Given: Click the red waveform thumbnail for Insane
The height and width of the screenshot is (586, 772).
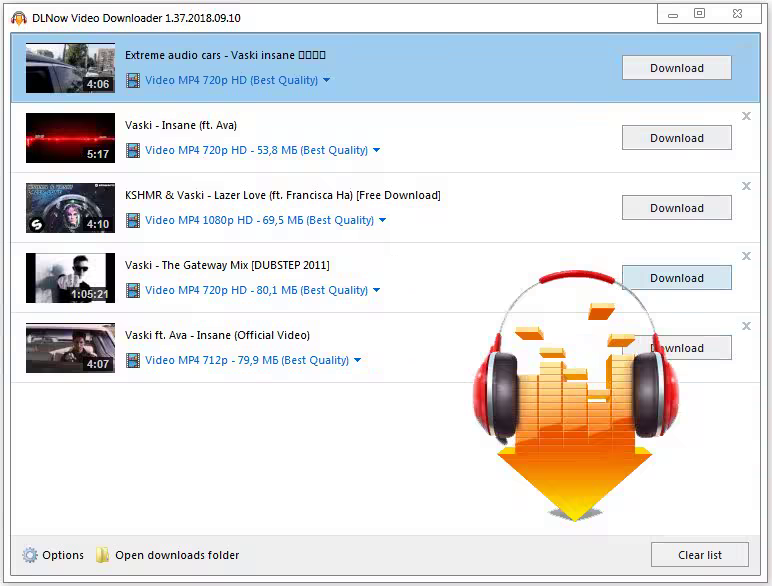Looking at the screenshot, I should point(70,138).
